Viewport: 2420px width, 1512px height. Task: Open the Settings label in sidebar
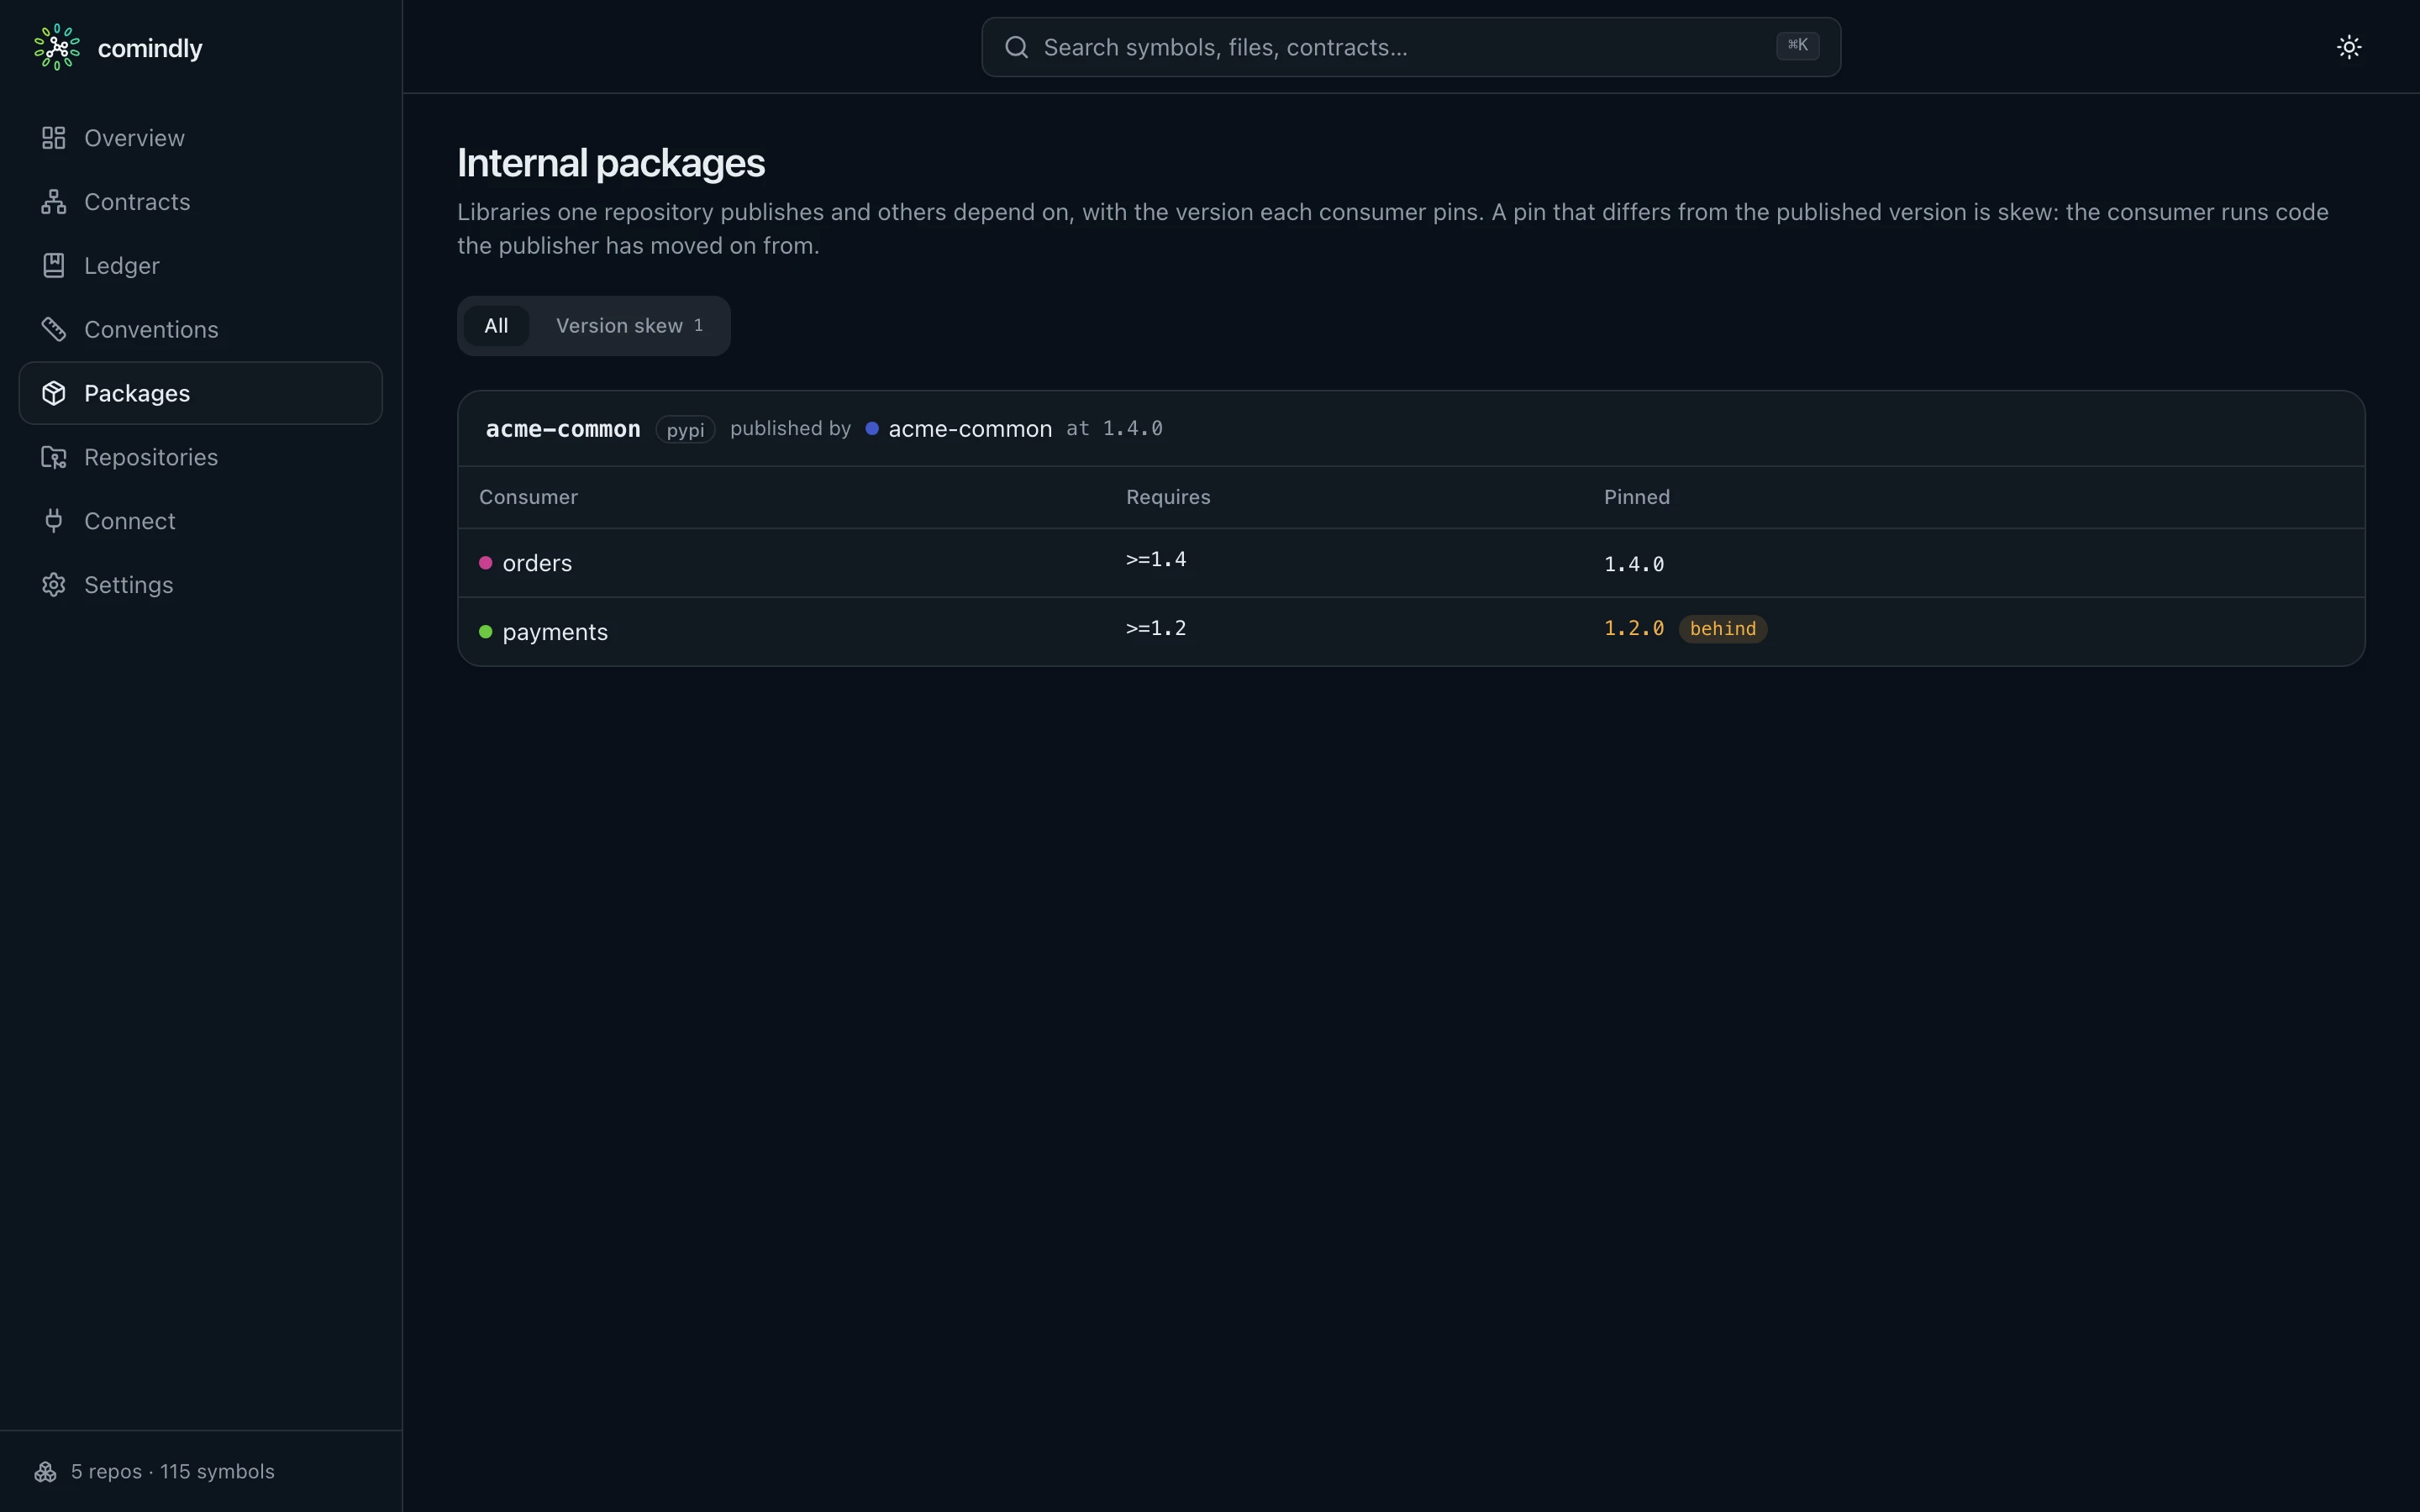pyautogui.click(x=129, y=585)
